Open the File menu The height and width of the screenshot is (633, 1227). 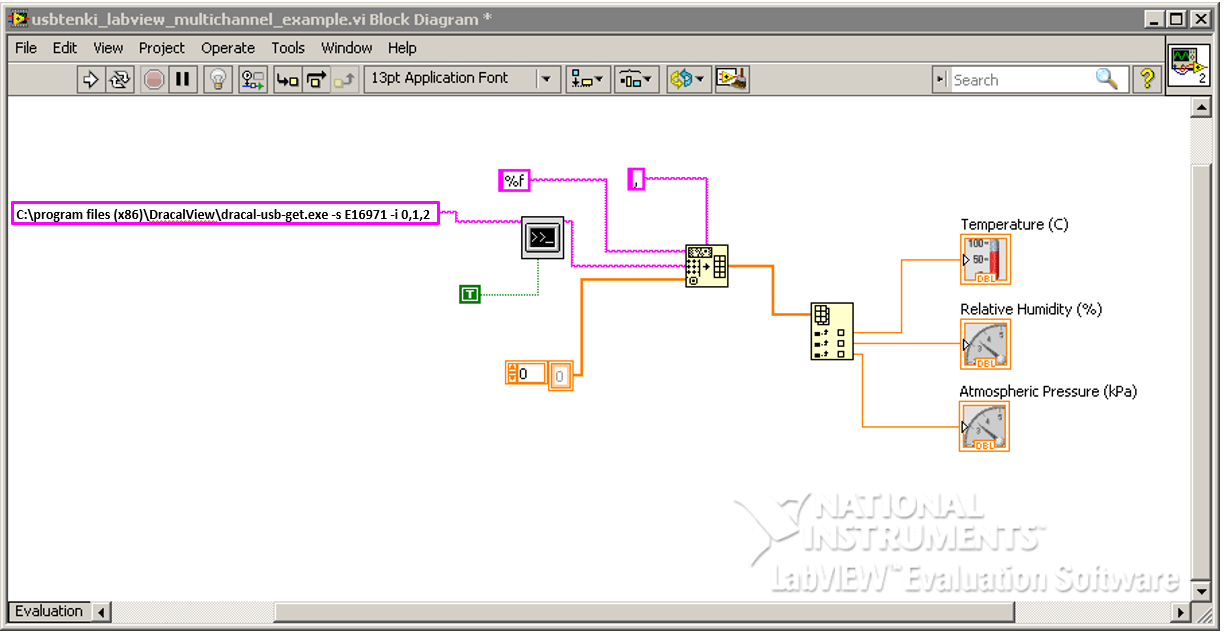[x=26, y=48]
